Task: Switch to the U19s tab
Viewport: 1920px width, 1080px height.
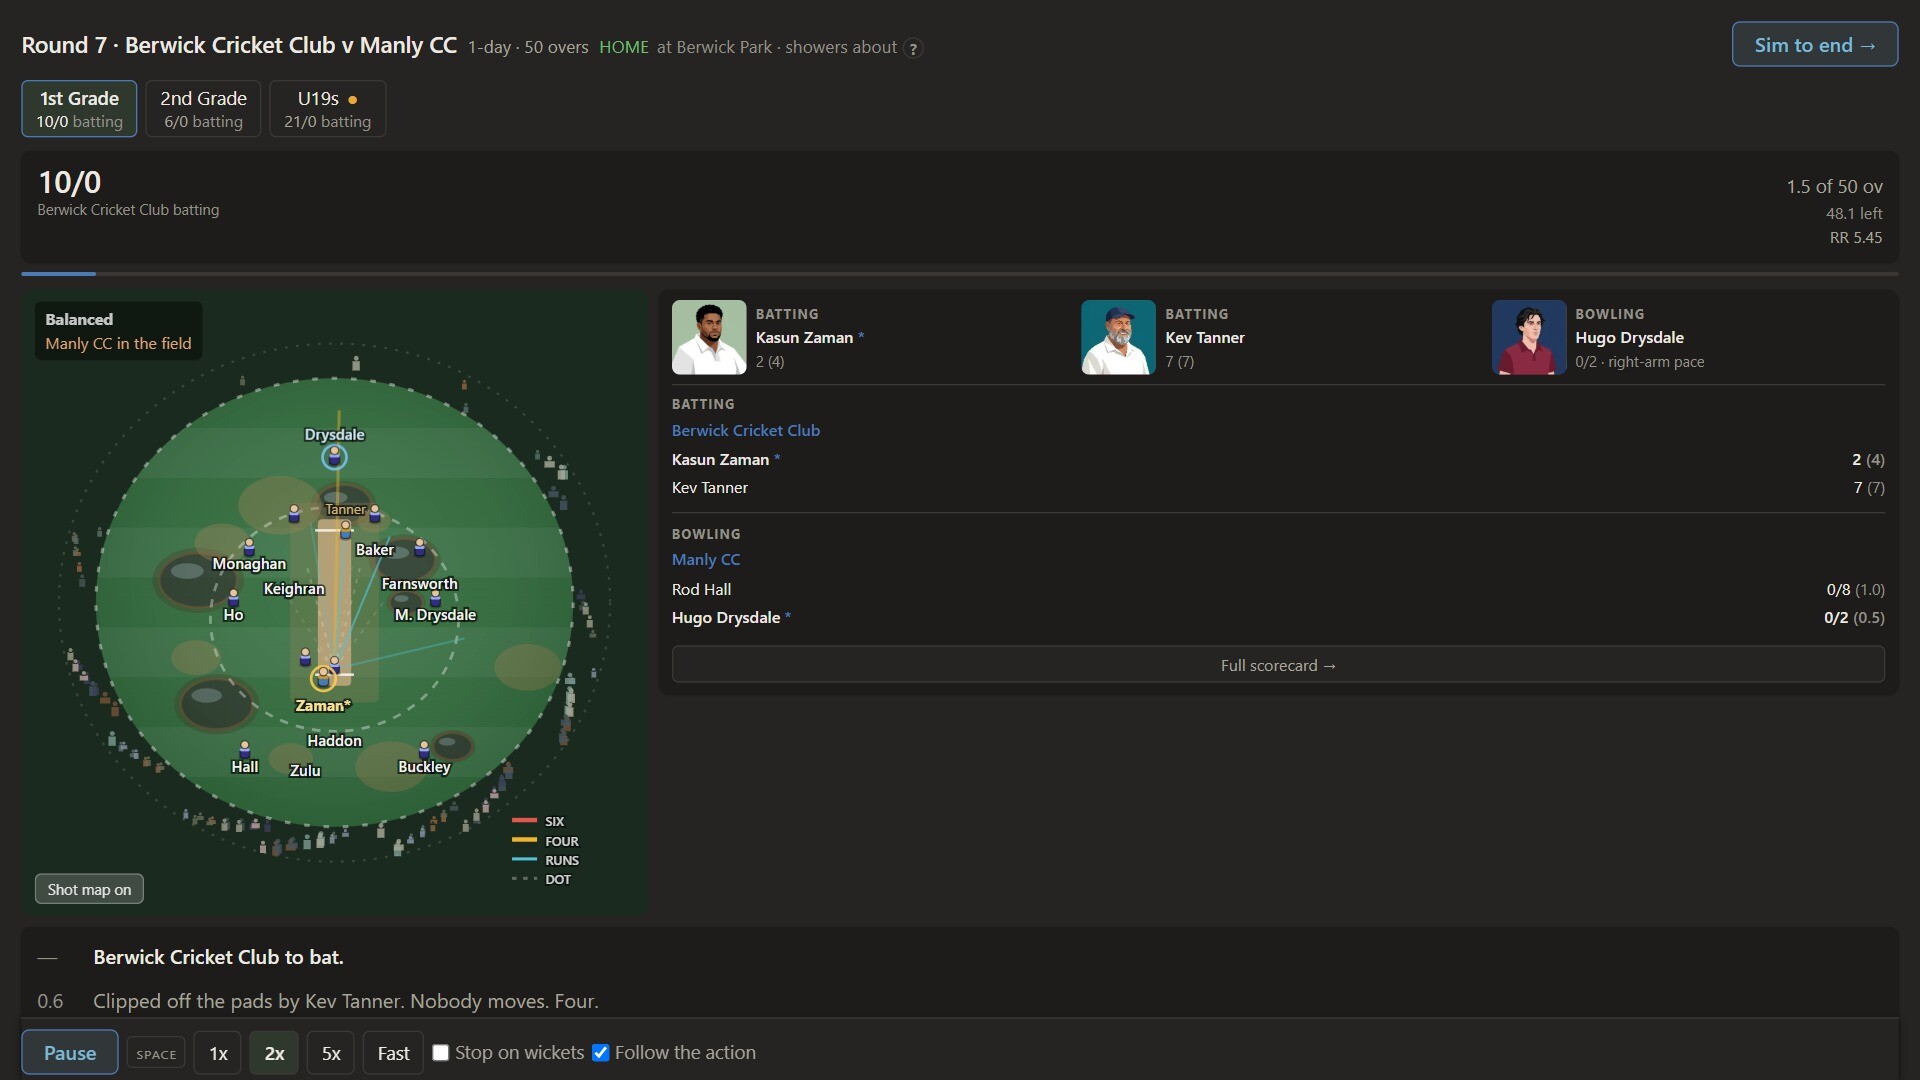Action: (327, 109)
